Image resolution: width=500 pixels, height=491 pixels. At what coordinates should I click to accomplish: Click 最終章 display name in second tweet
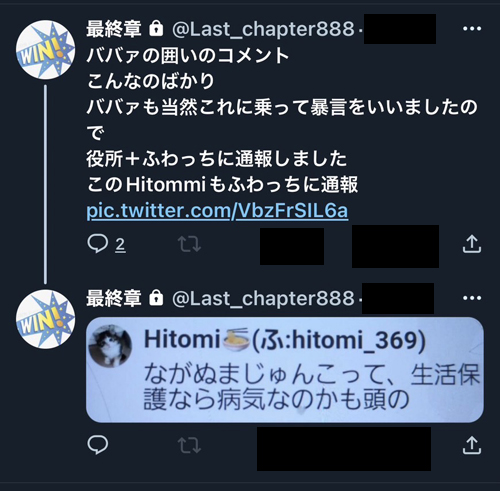[114, 298]
